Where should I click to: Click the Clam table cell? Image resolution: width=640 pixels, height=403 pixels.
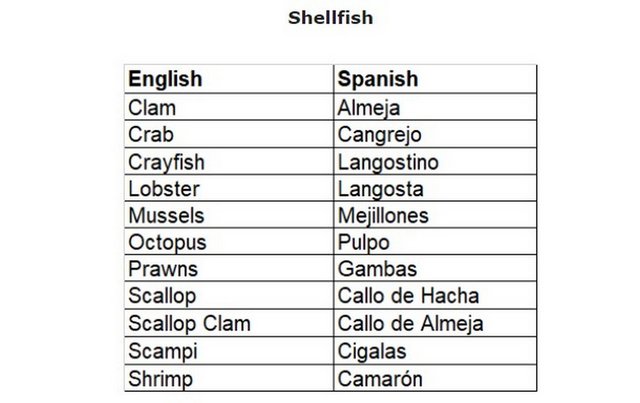[152, 108]
